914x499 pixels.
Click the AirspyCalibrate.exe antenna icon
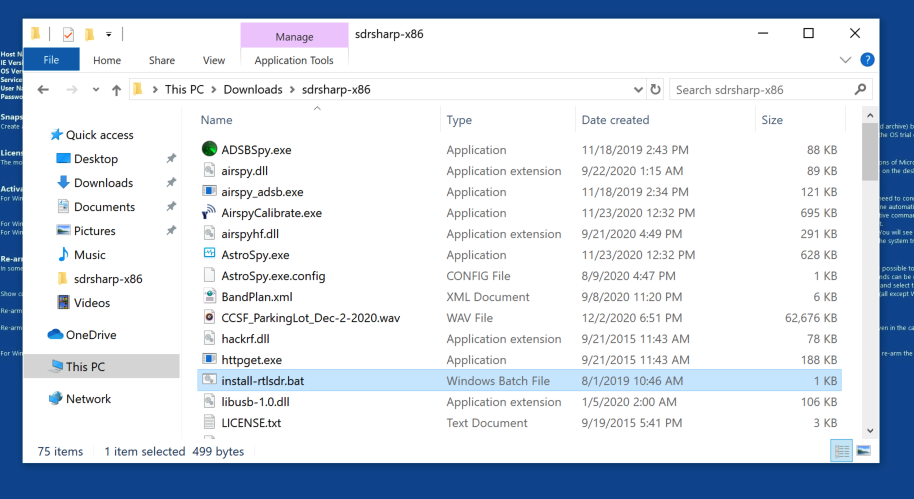tap(209, 212)
